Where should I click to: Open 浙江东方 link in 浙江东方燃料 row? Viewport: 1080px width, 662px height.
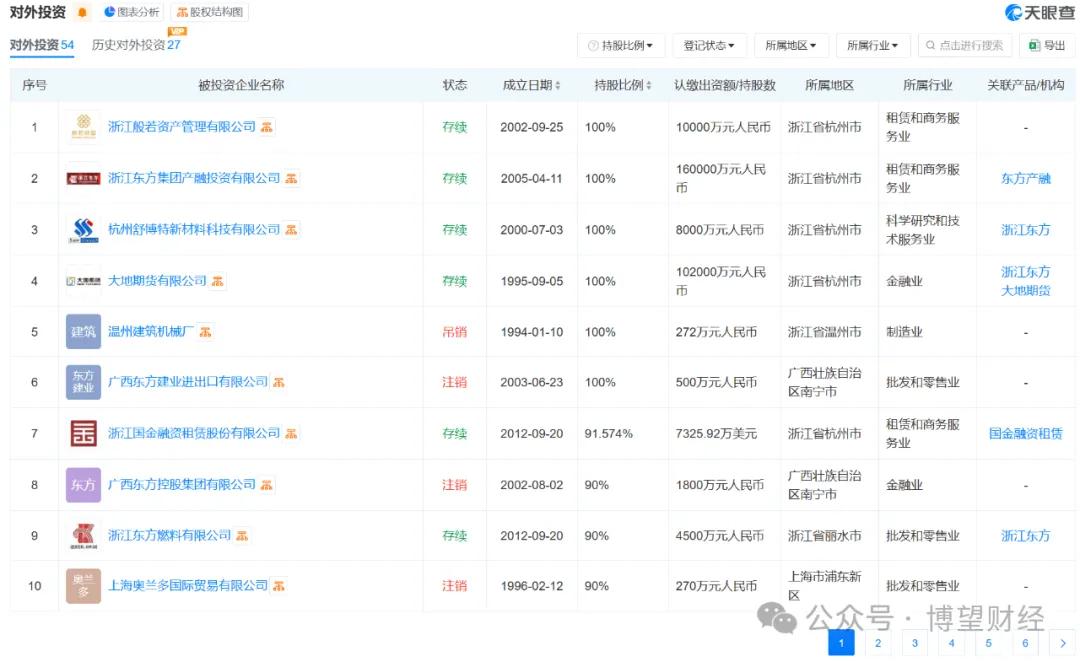(1026, 535)
